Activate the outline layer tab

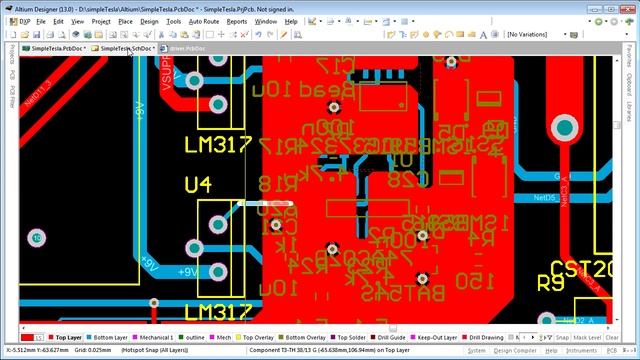(x=192, y=338)
